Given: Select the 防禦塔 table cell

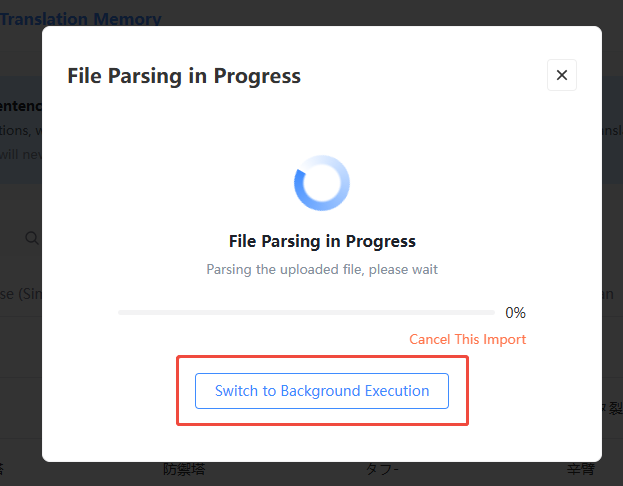Looking at the screenshot, I should [184, 469].
